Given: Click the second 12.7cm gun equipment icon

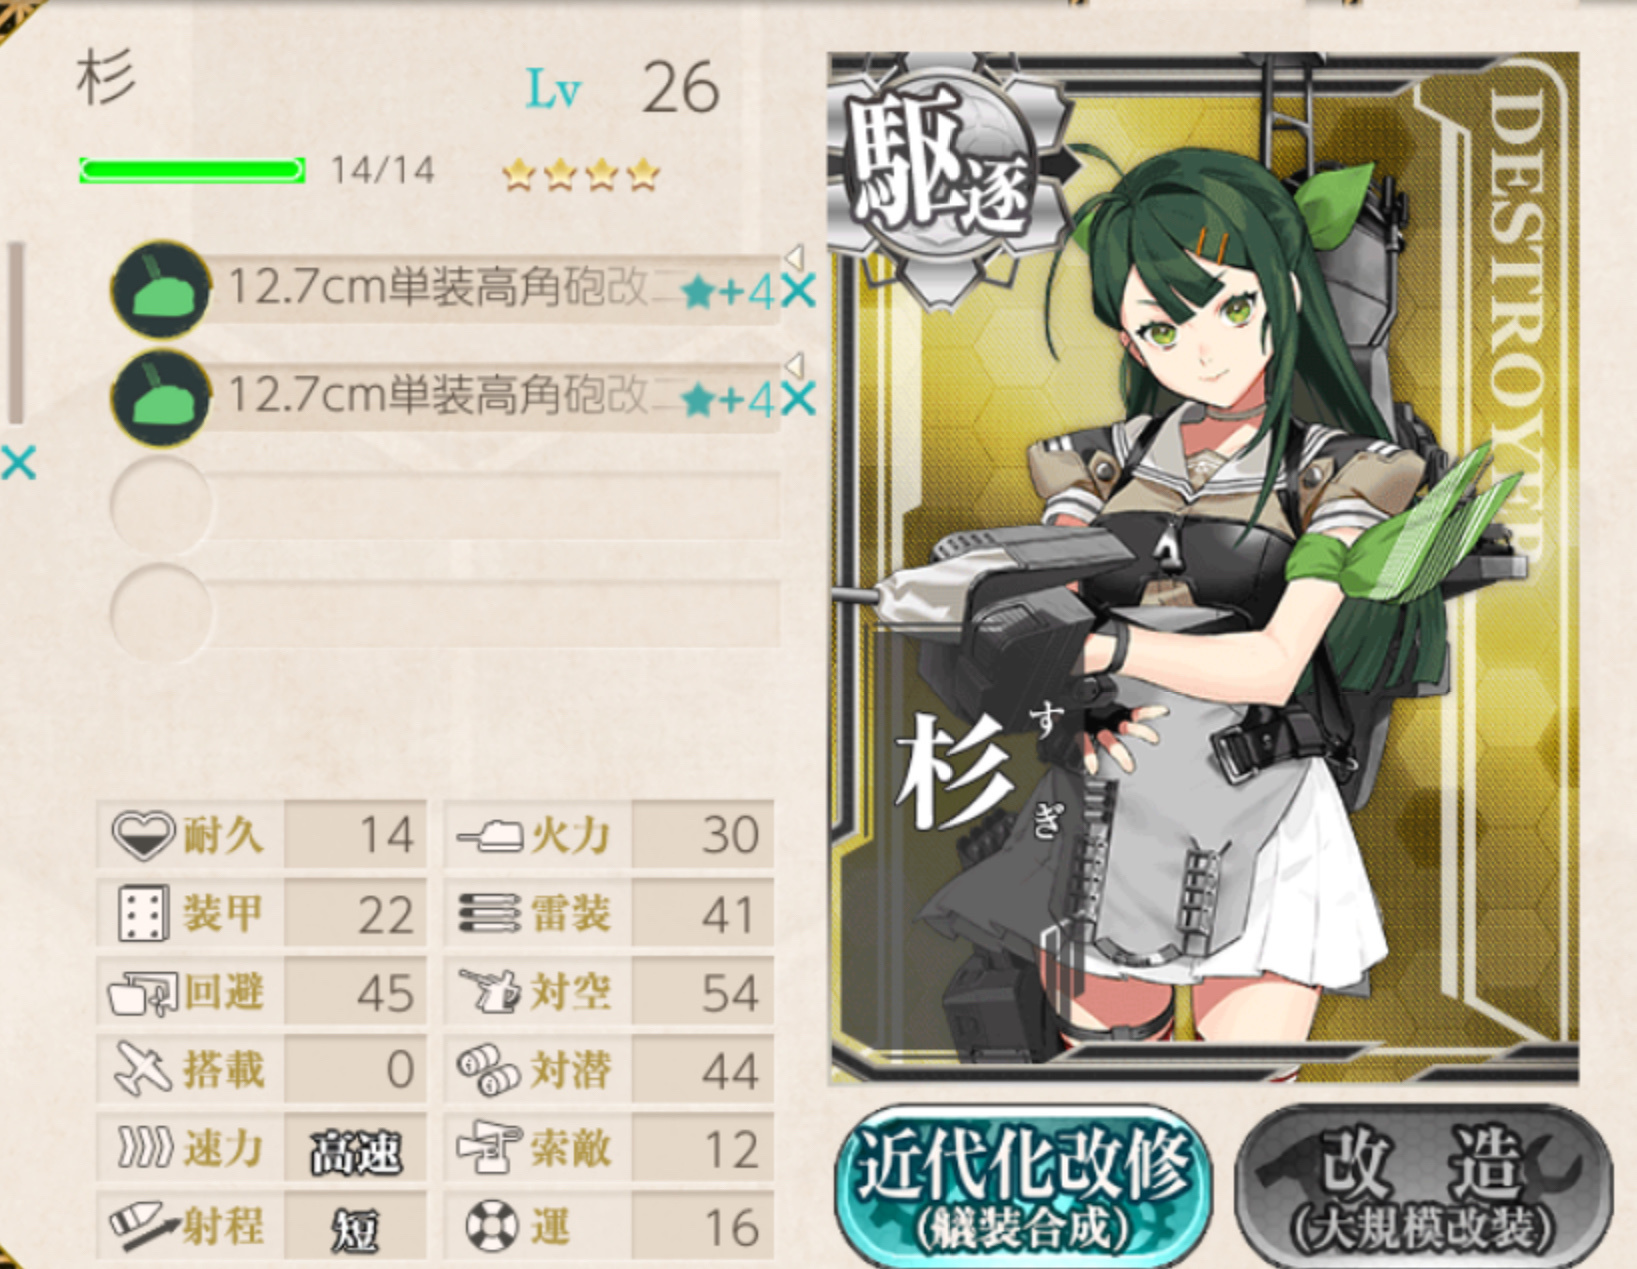Looking at the screenshot, I should (160, 398).
